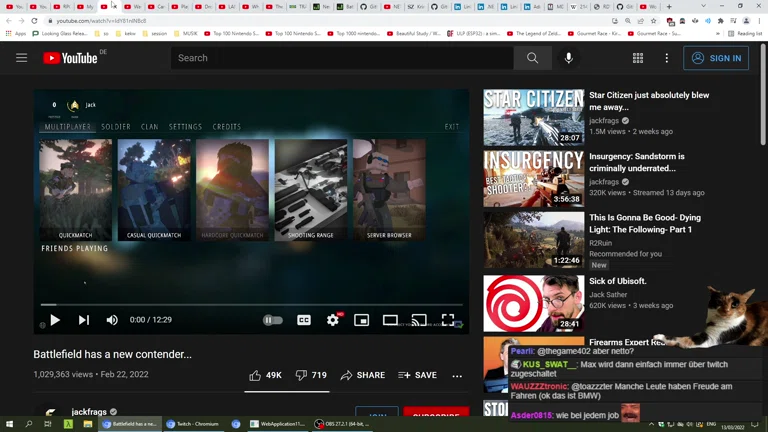
Task: Open Task View on the taskbar
Action: (48, 424)
